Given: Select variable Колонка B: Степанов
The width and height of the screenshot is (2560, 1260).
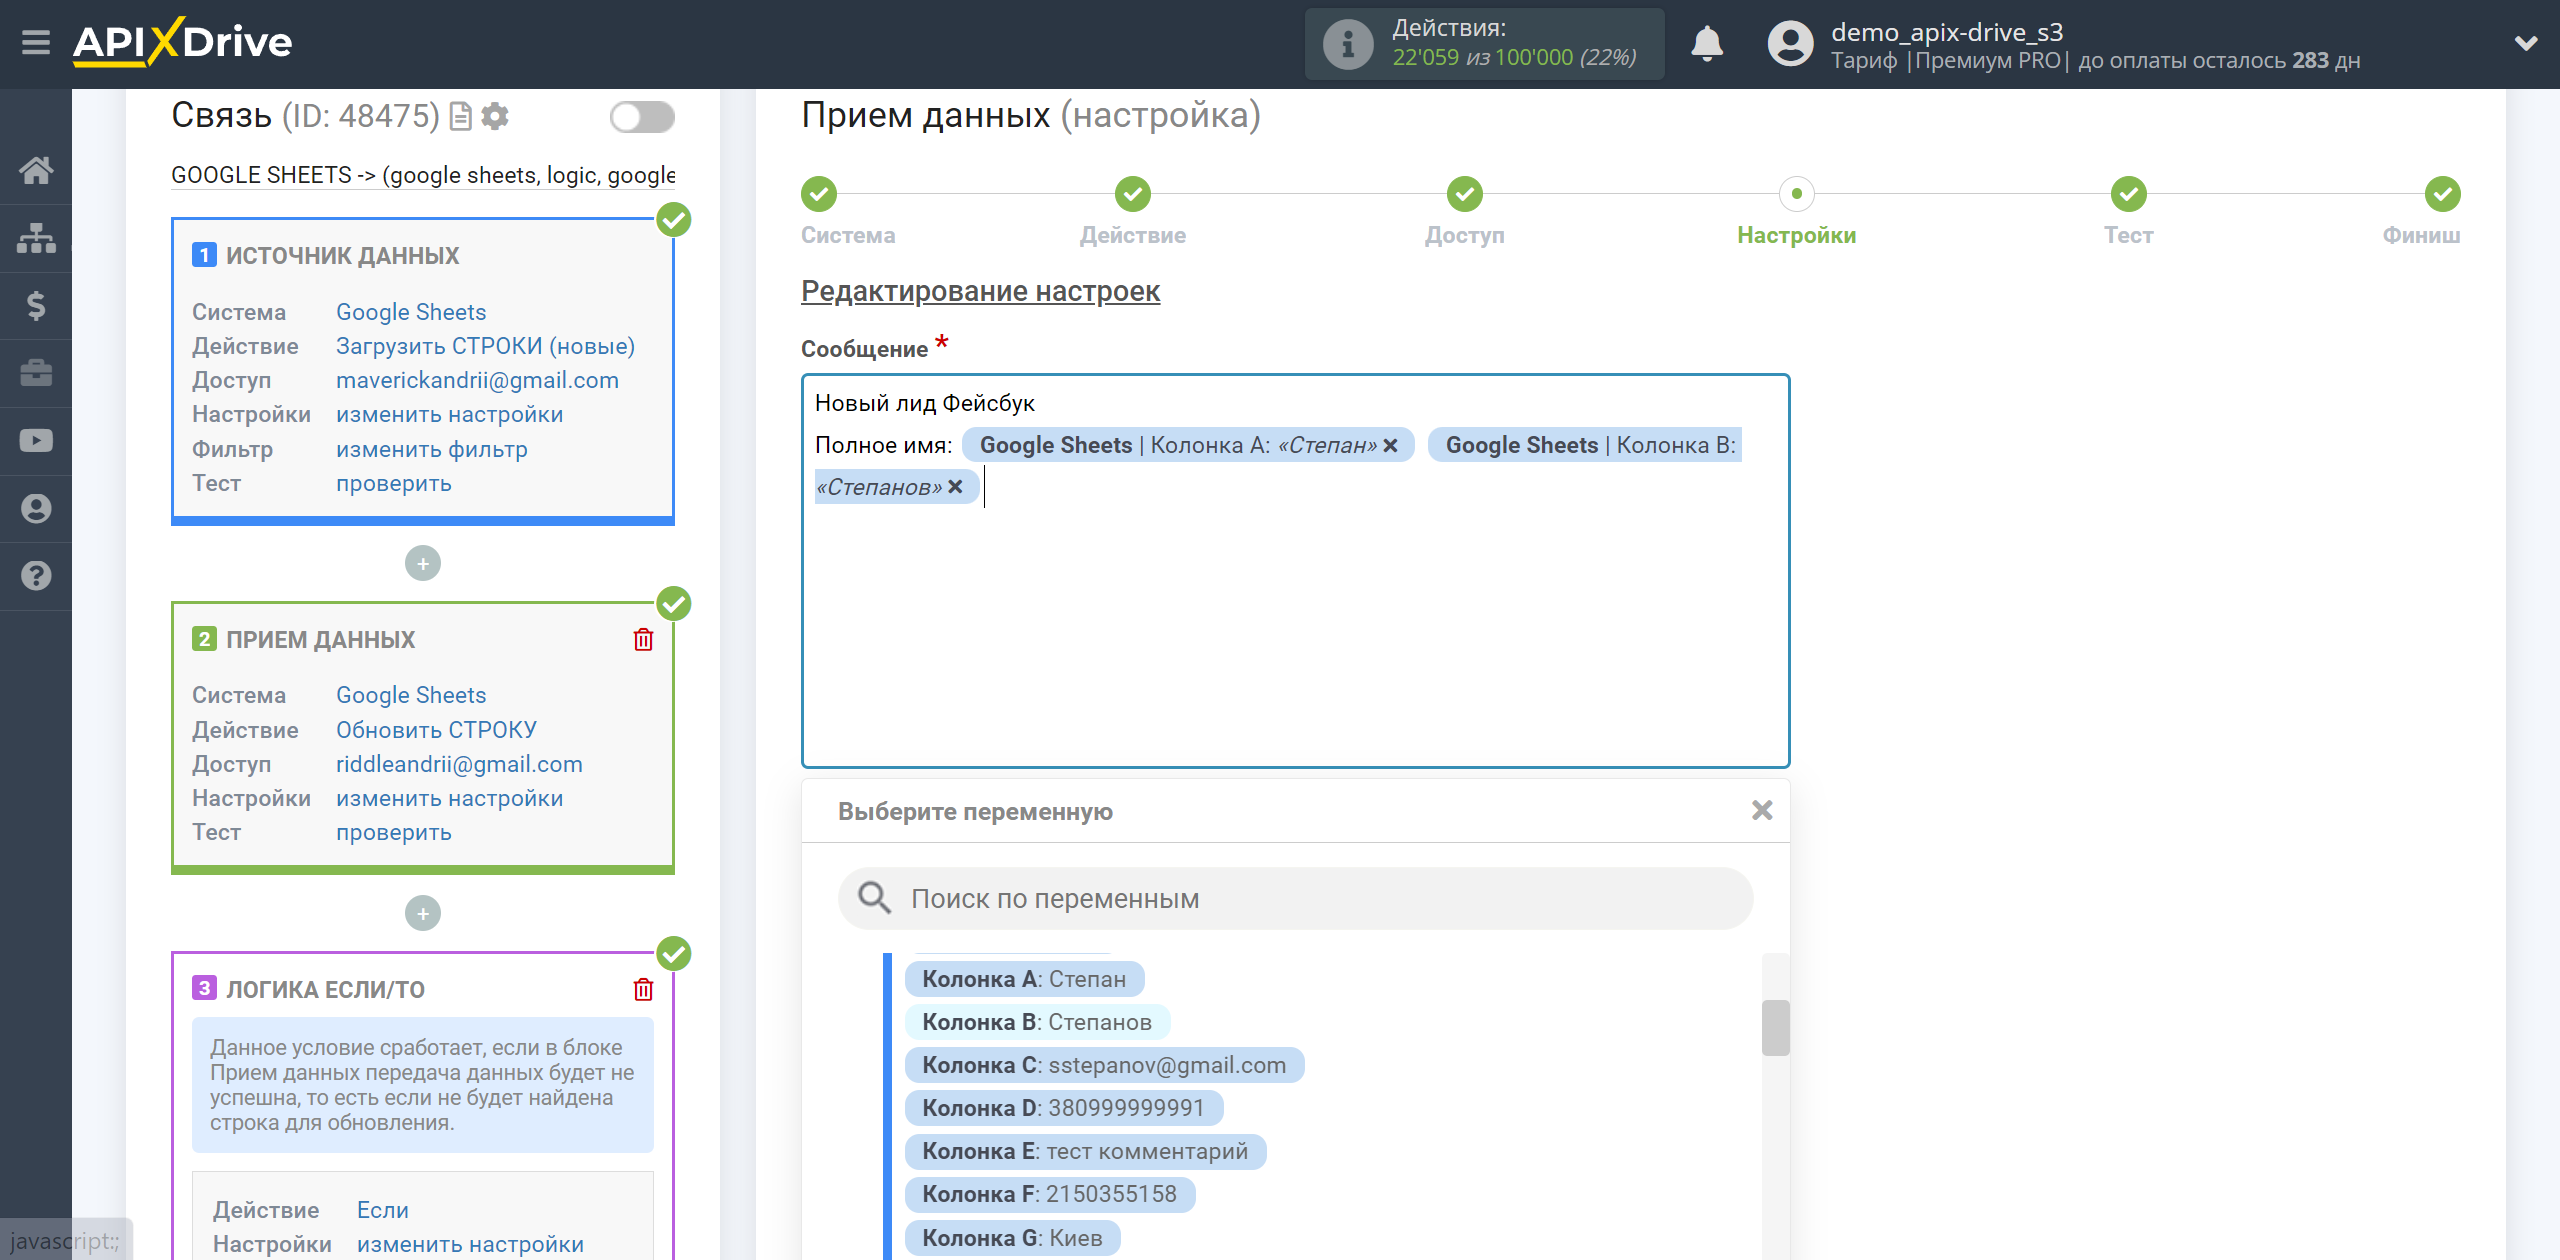Looking at the screenshot, I should (x=1037, y=1022).
